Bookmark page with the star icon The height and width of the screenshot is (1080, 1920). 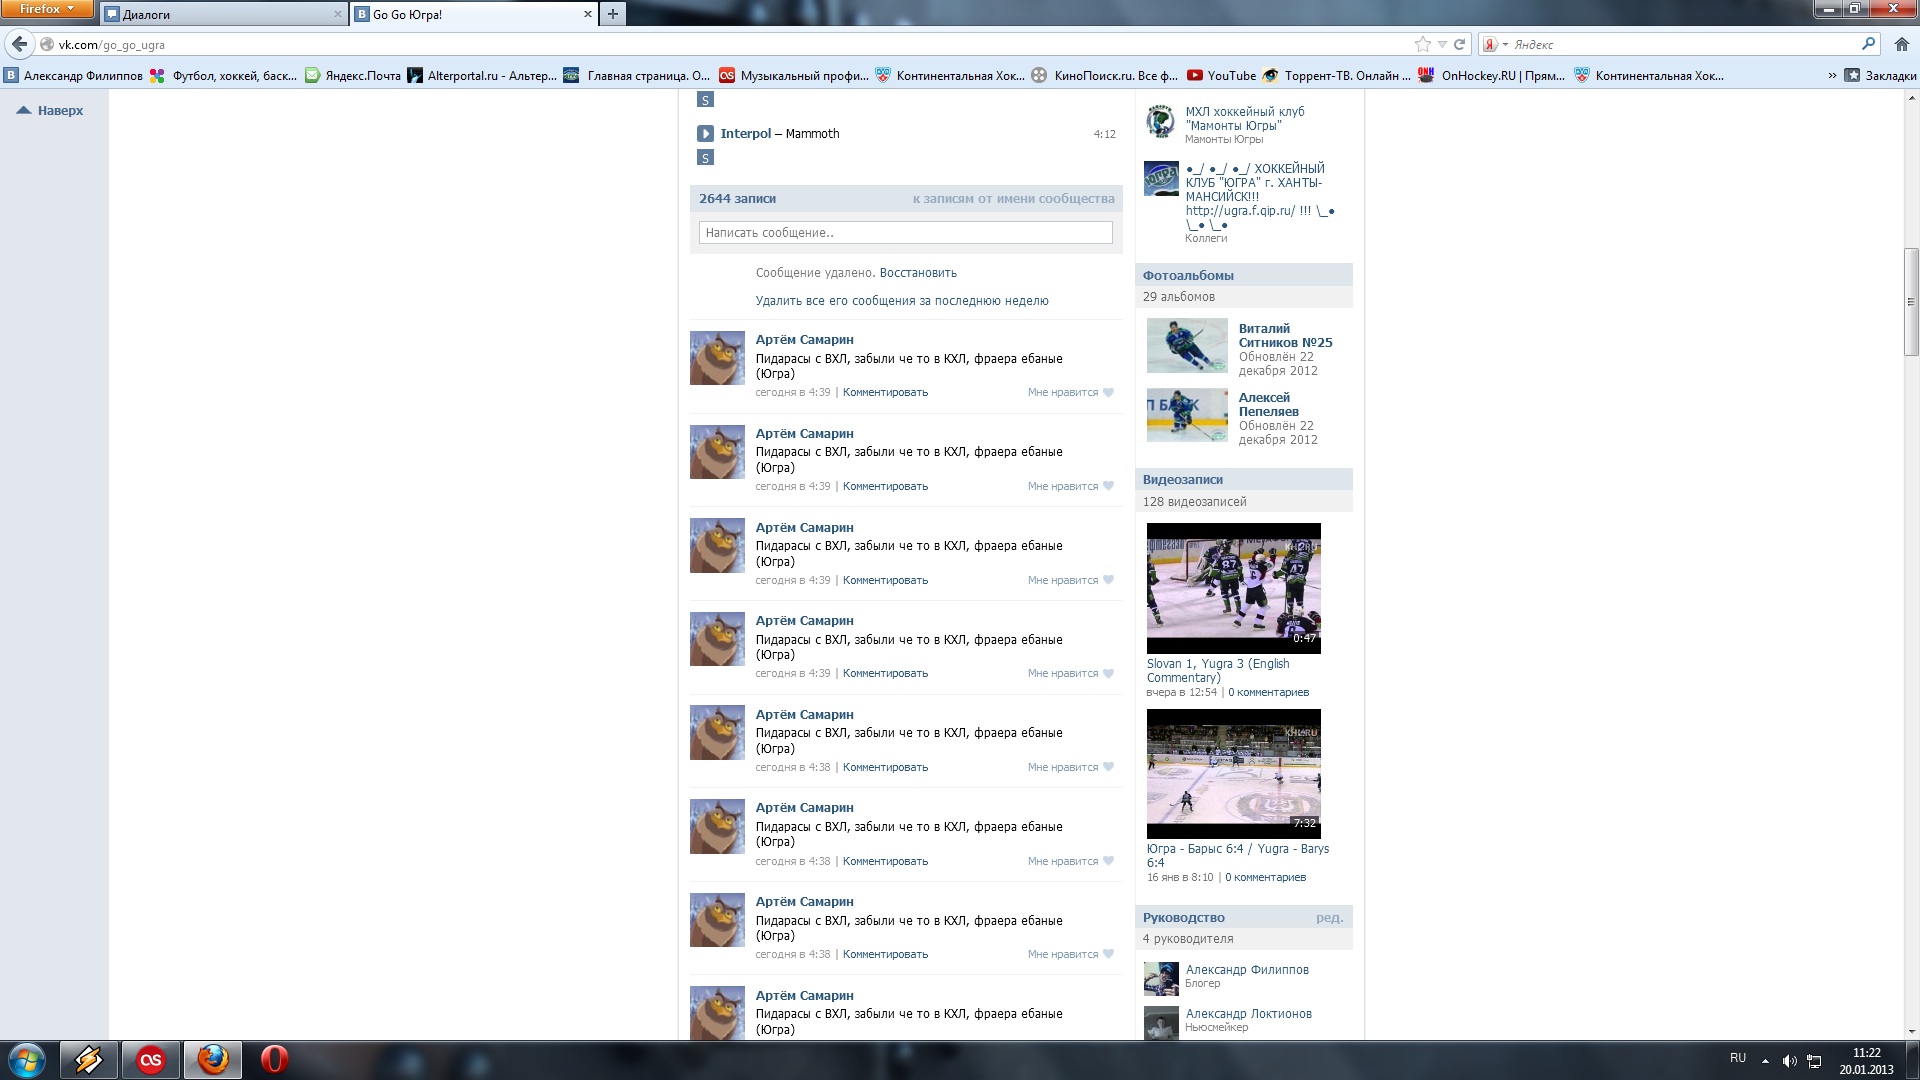1422,44
